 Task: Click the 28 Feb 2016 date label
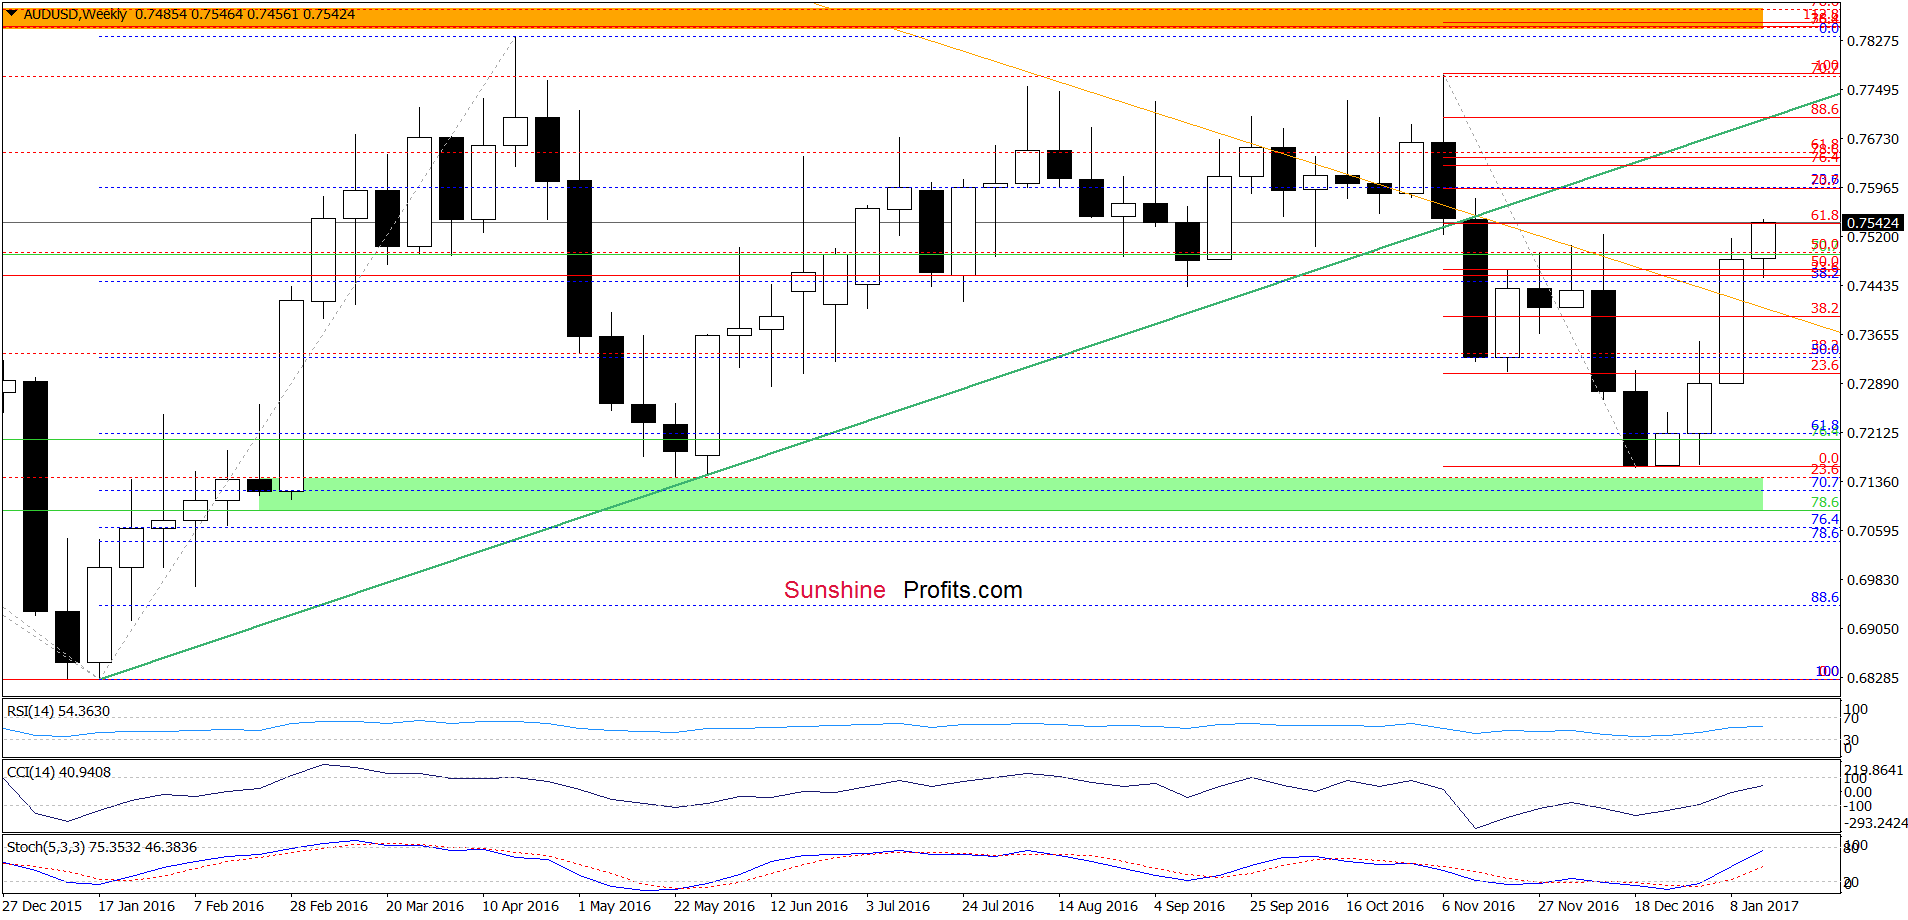[x=329, y=906]
